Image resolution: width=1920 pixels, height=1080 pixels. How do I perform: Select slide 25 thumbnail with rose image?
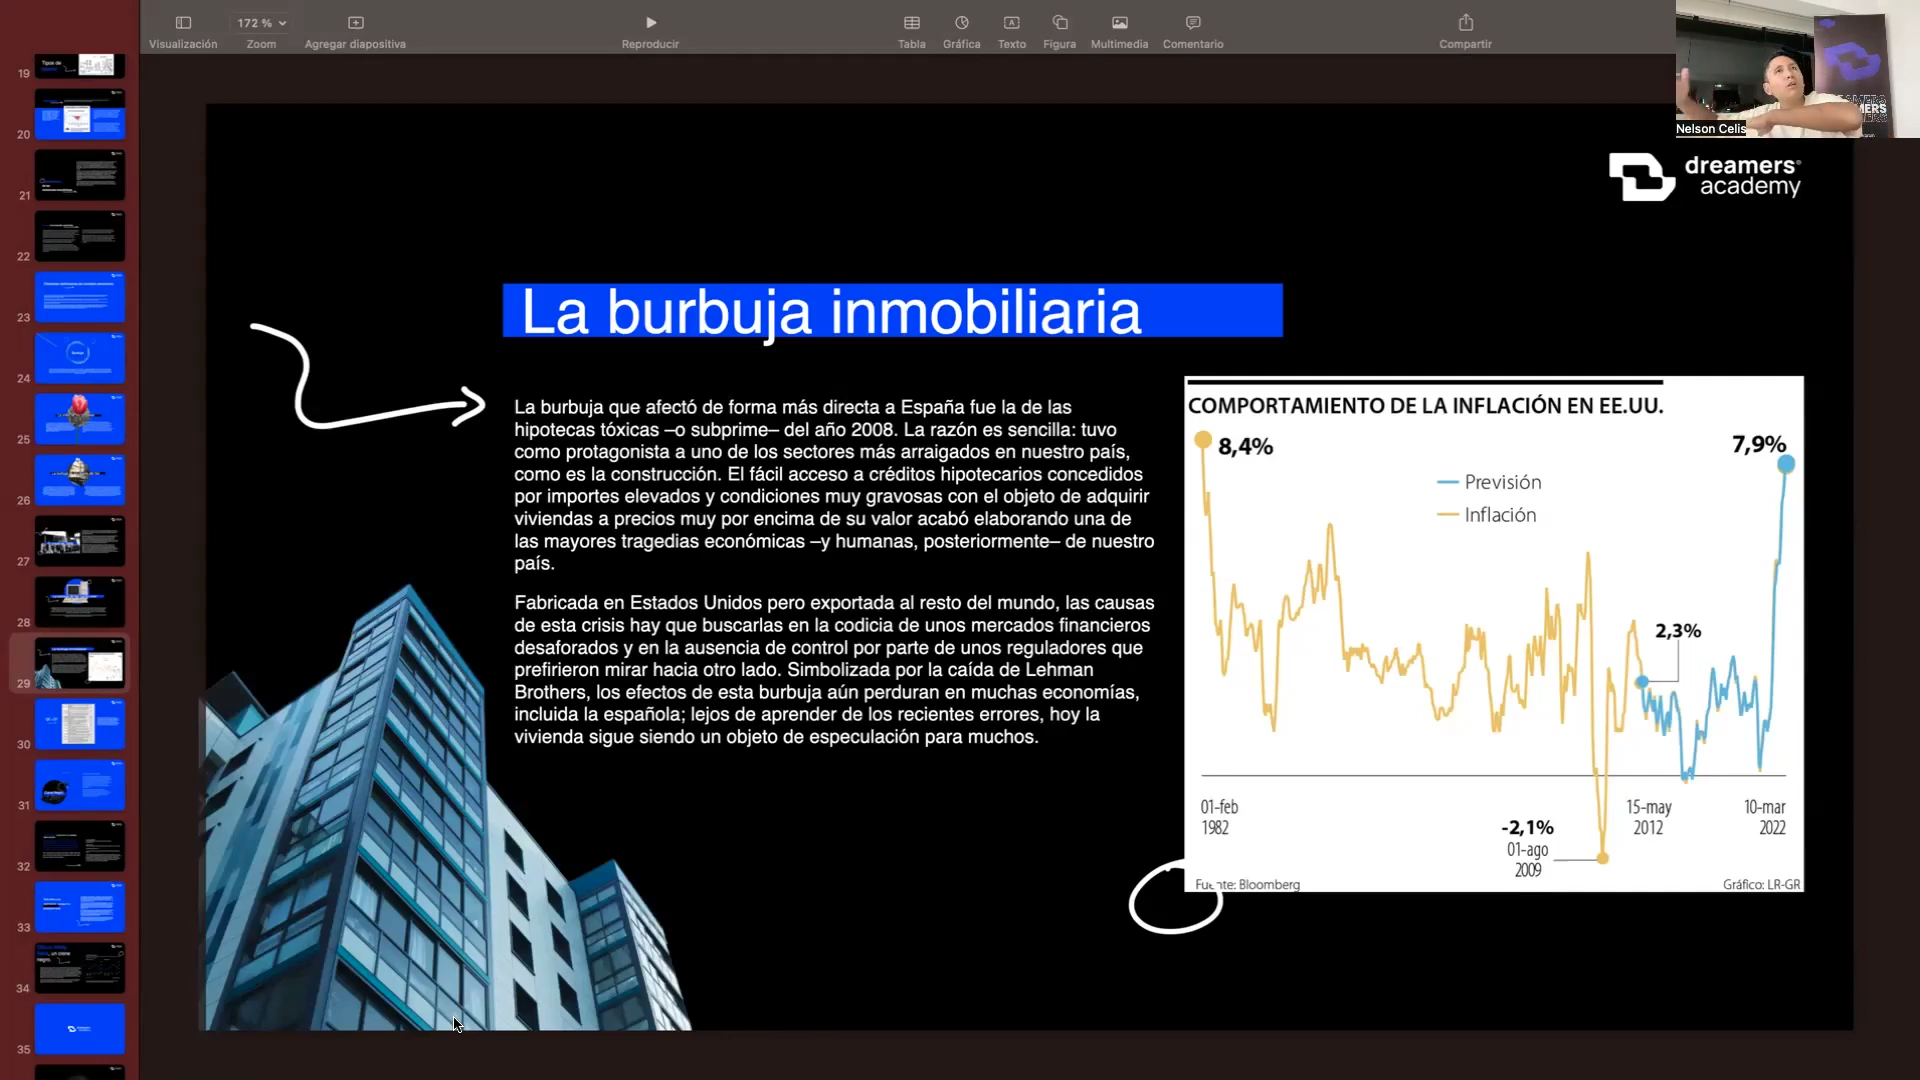click(80, 419)
